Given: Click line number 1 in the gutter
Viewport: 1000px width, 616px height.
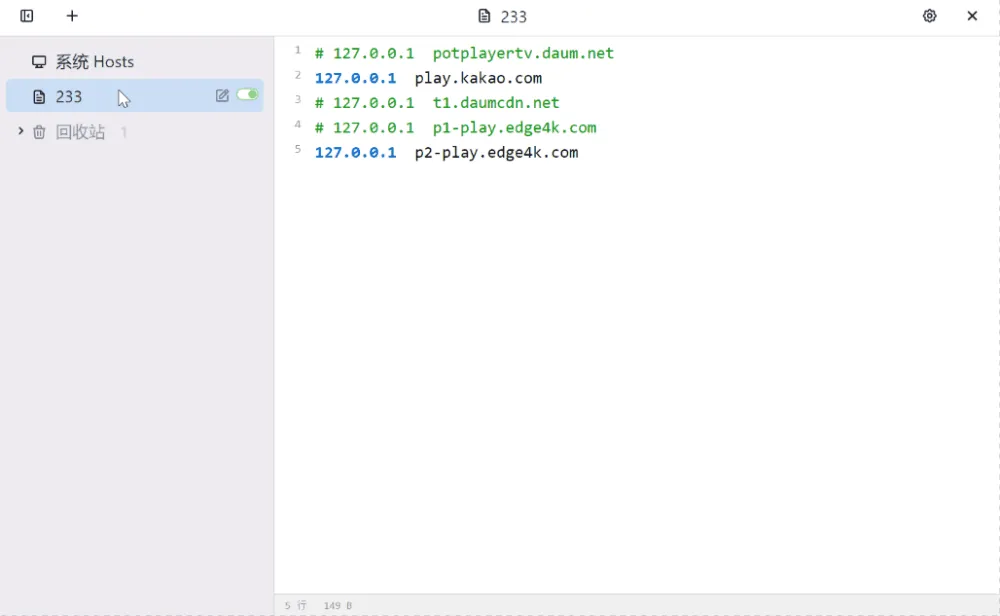Looking at the screenshot, I should [x=298, y=50].
